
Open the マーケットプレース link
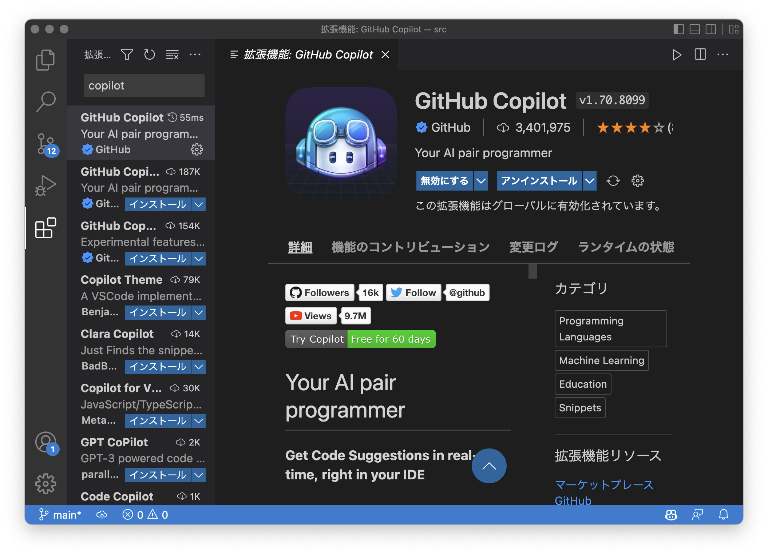(x=604, y=484)
